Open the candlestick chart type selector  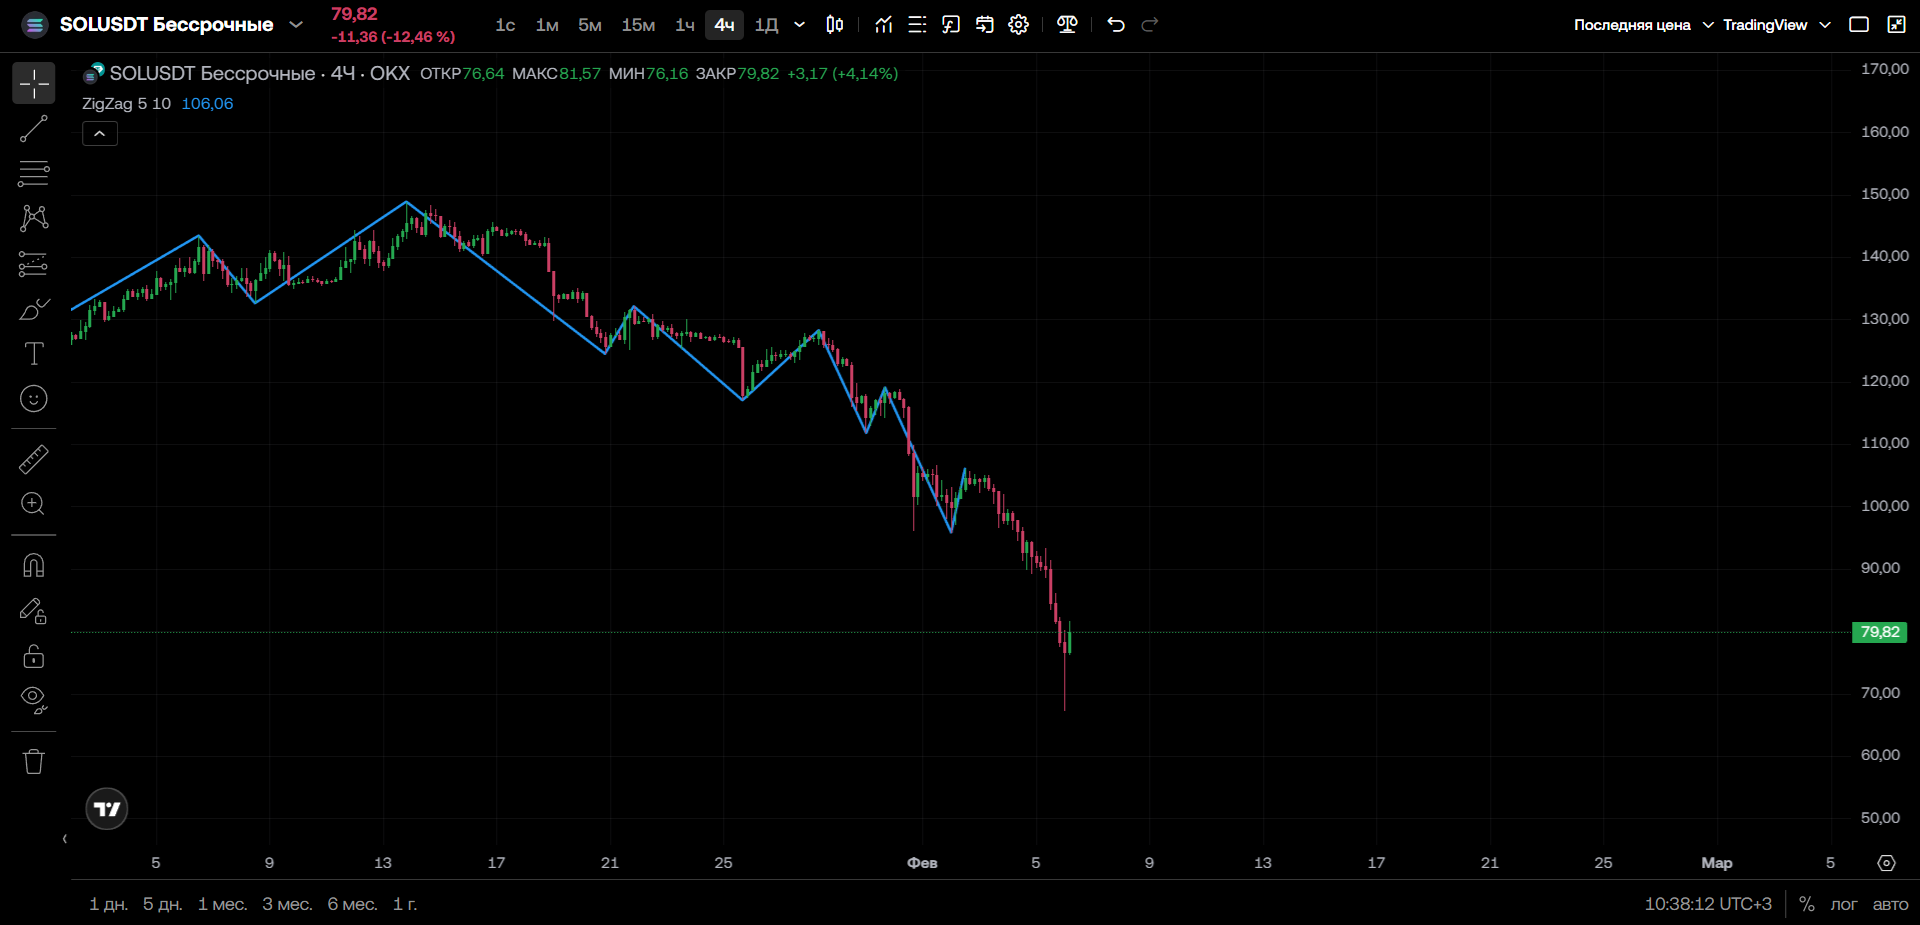coord(835,25)
